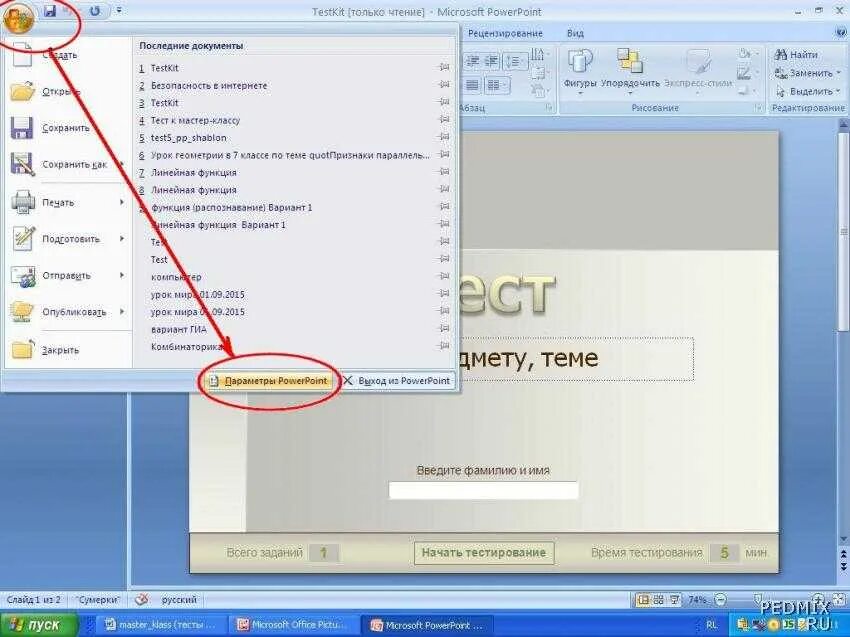Click the shape outline icon in Рисование
Image resolution: width=850 pixels, height=637 pixels.
[746, 72]
